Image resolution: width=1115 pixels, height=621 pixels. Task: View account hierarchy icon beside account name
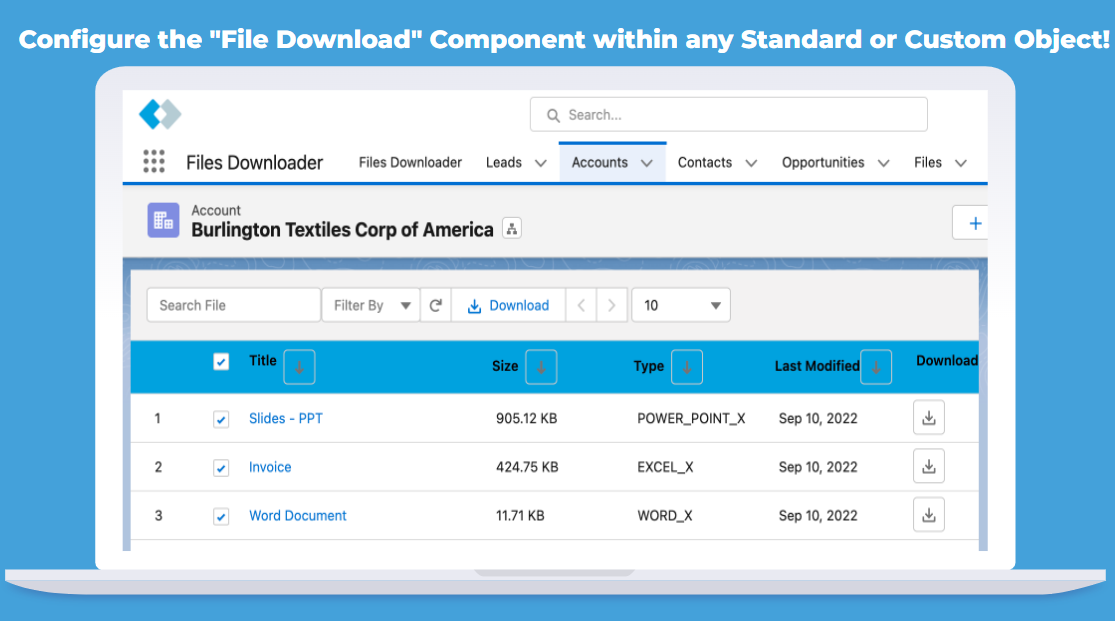512,229
